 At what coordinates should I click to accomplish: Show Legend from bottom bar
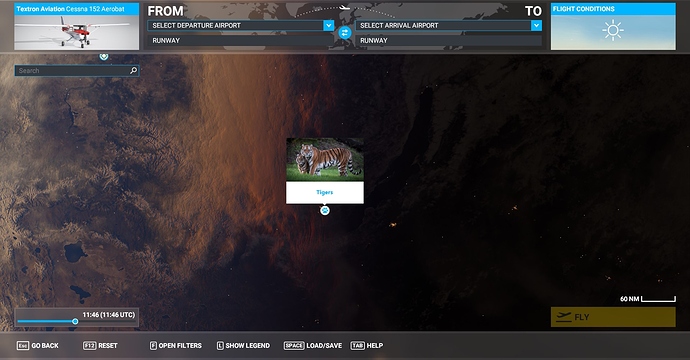pyautogui.click(x=243, y=345)
